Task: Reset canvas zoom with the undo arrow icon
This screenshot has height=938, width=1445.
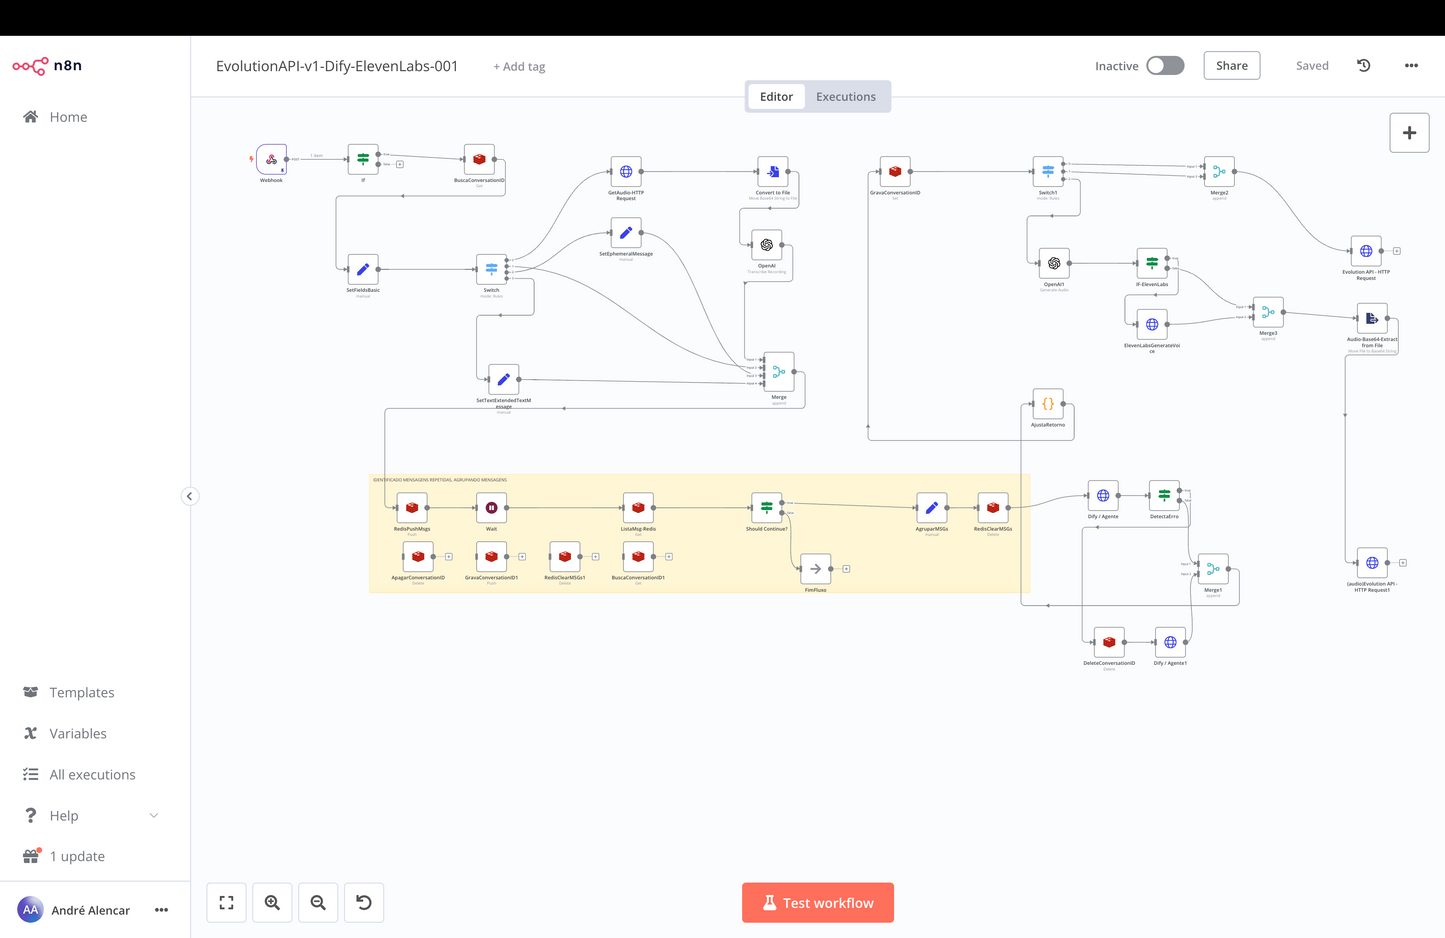Action: tap(364, 903)
